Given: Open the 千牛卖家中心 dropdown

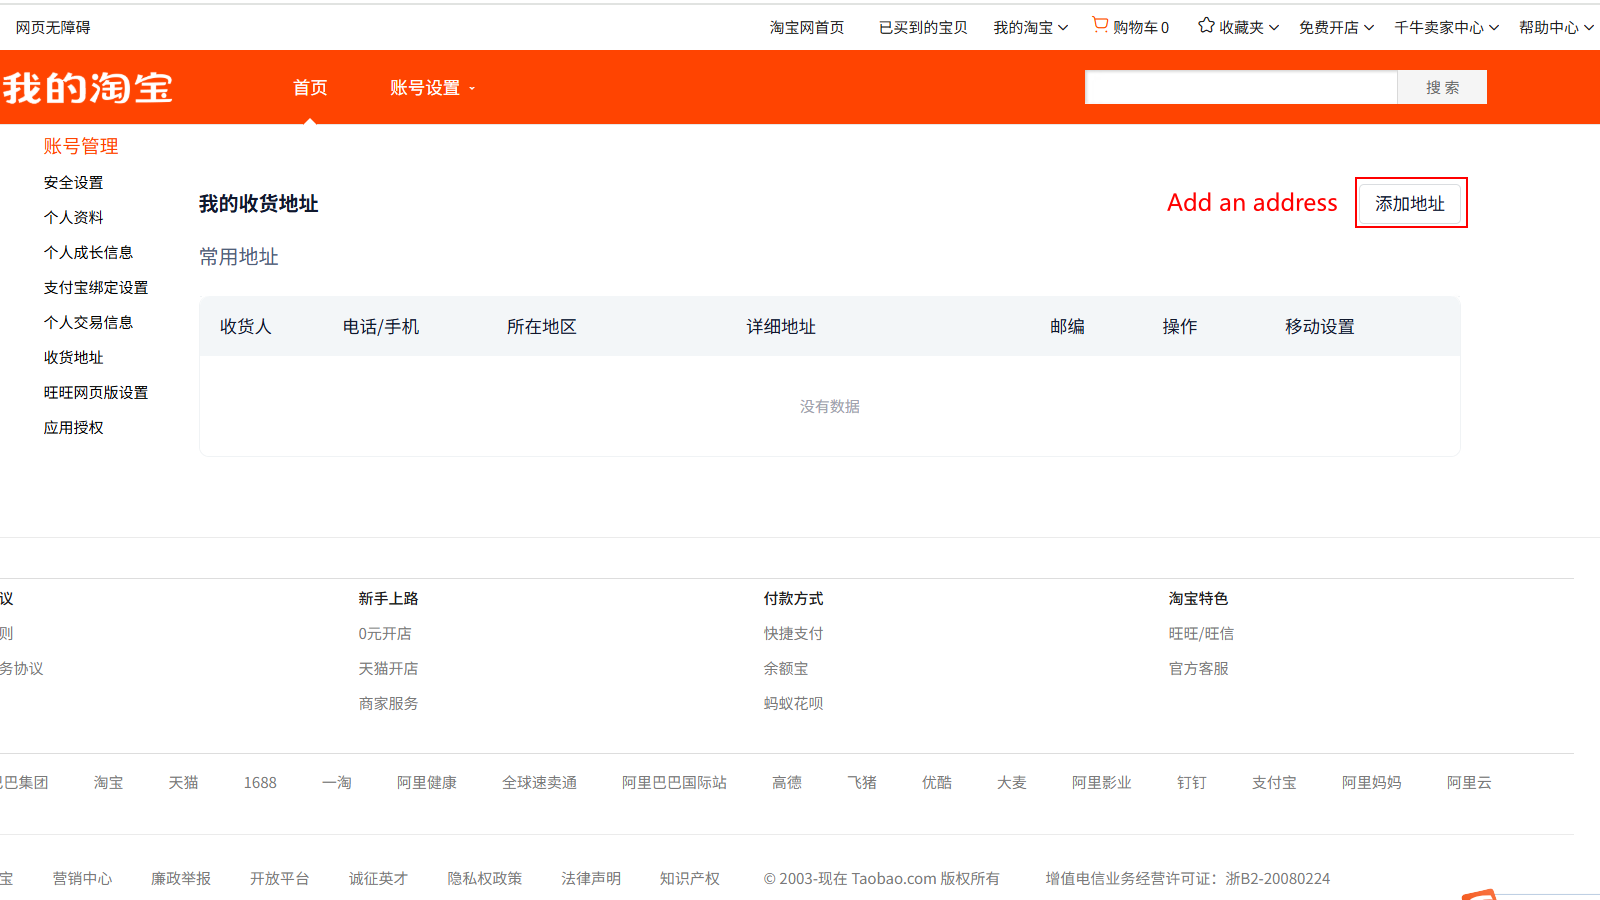Looking at the screenshot, I should point(1446,28).
